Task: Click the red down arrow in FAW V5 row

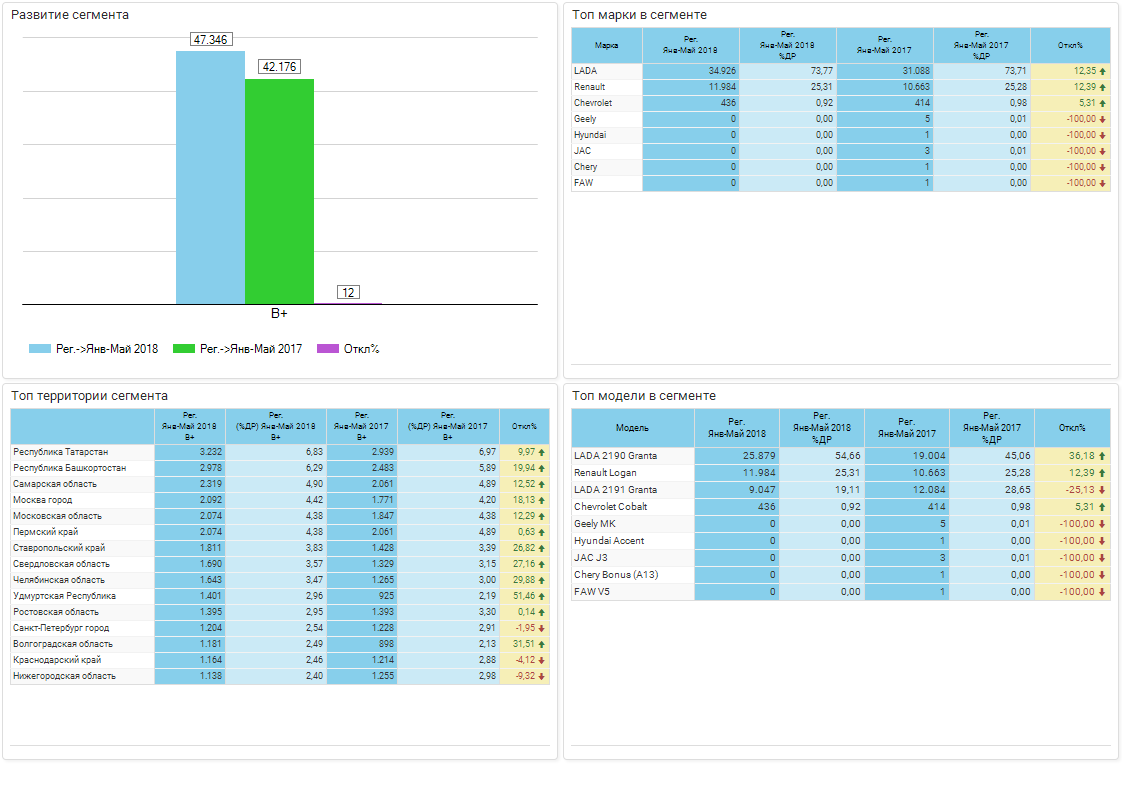Action: pos(1102,592)
